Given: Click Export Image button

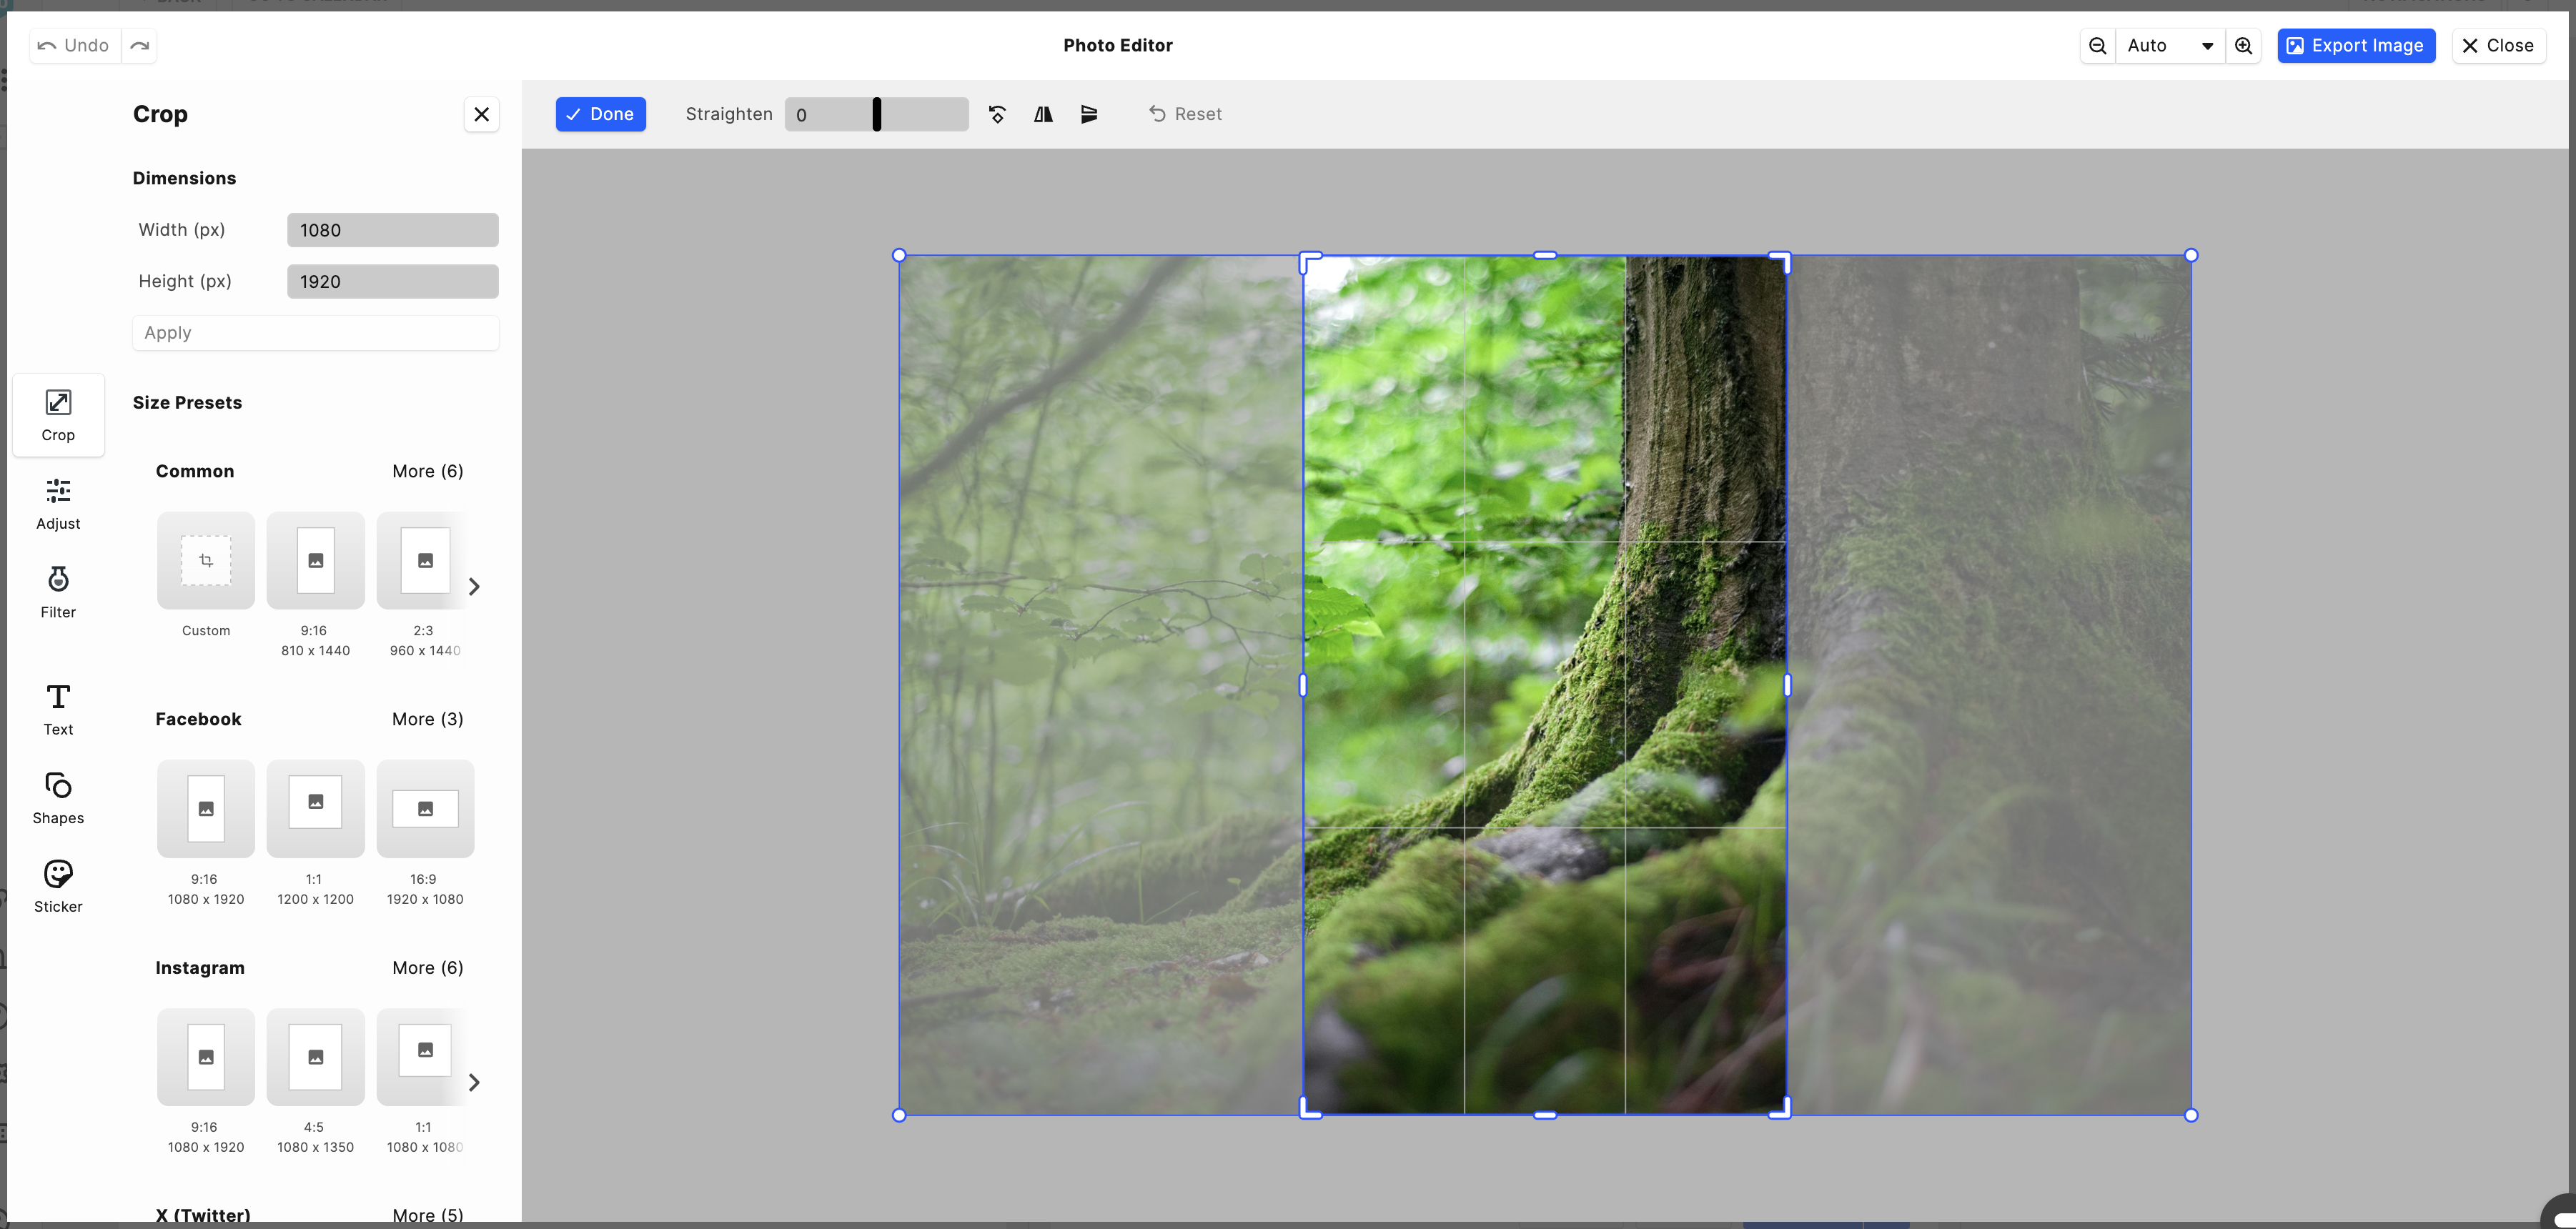Looking at the screenshot, I should [x=2356, y=44].
